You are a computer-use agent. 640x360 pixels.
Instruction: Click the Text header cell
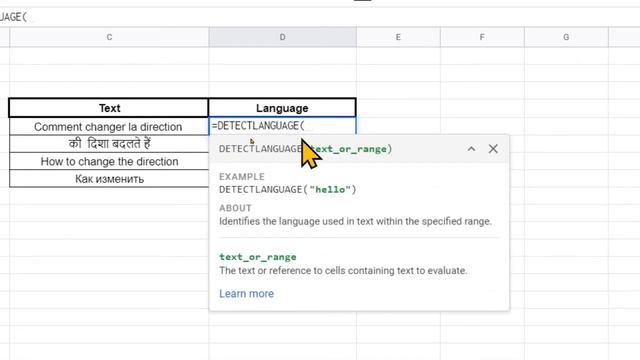(109, 108)
